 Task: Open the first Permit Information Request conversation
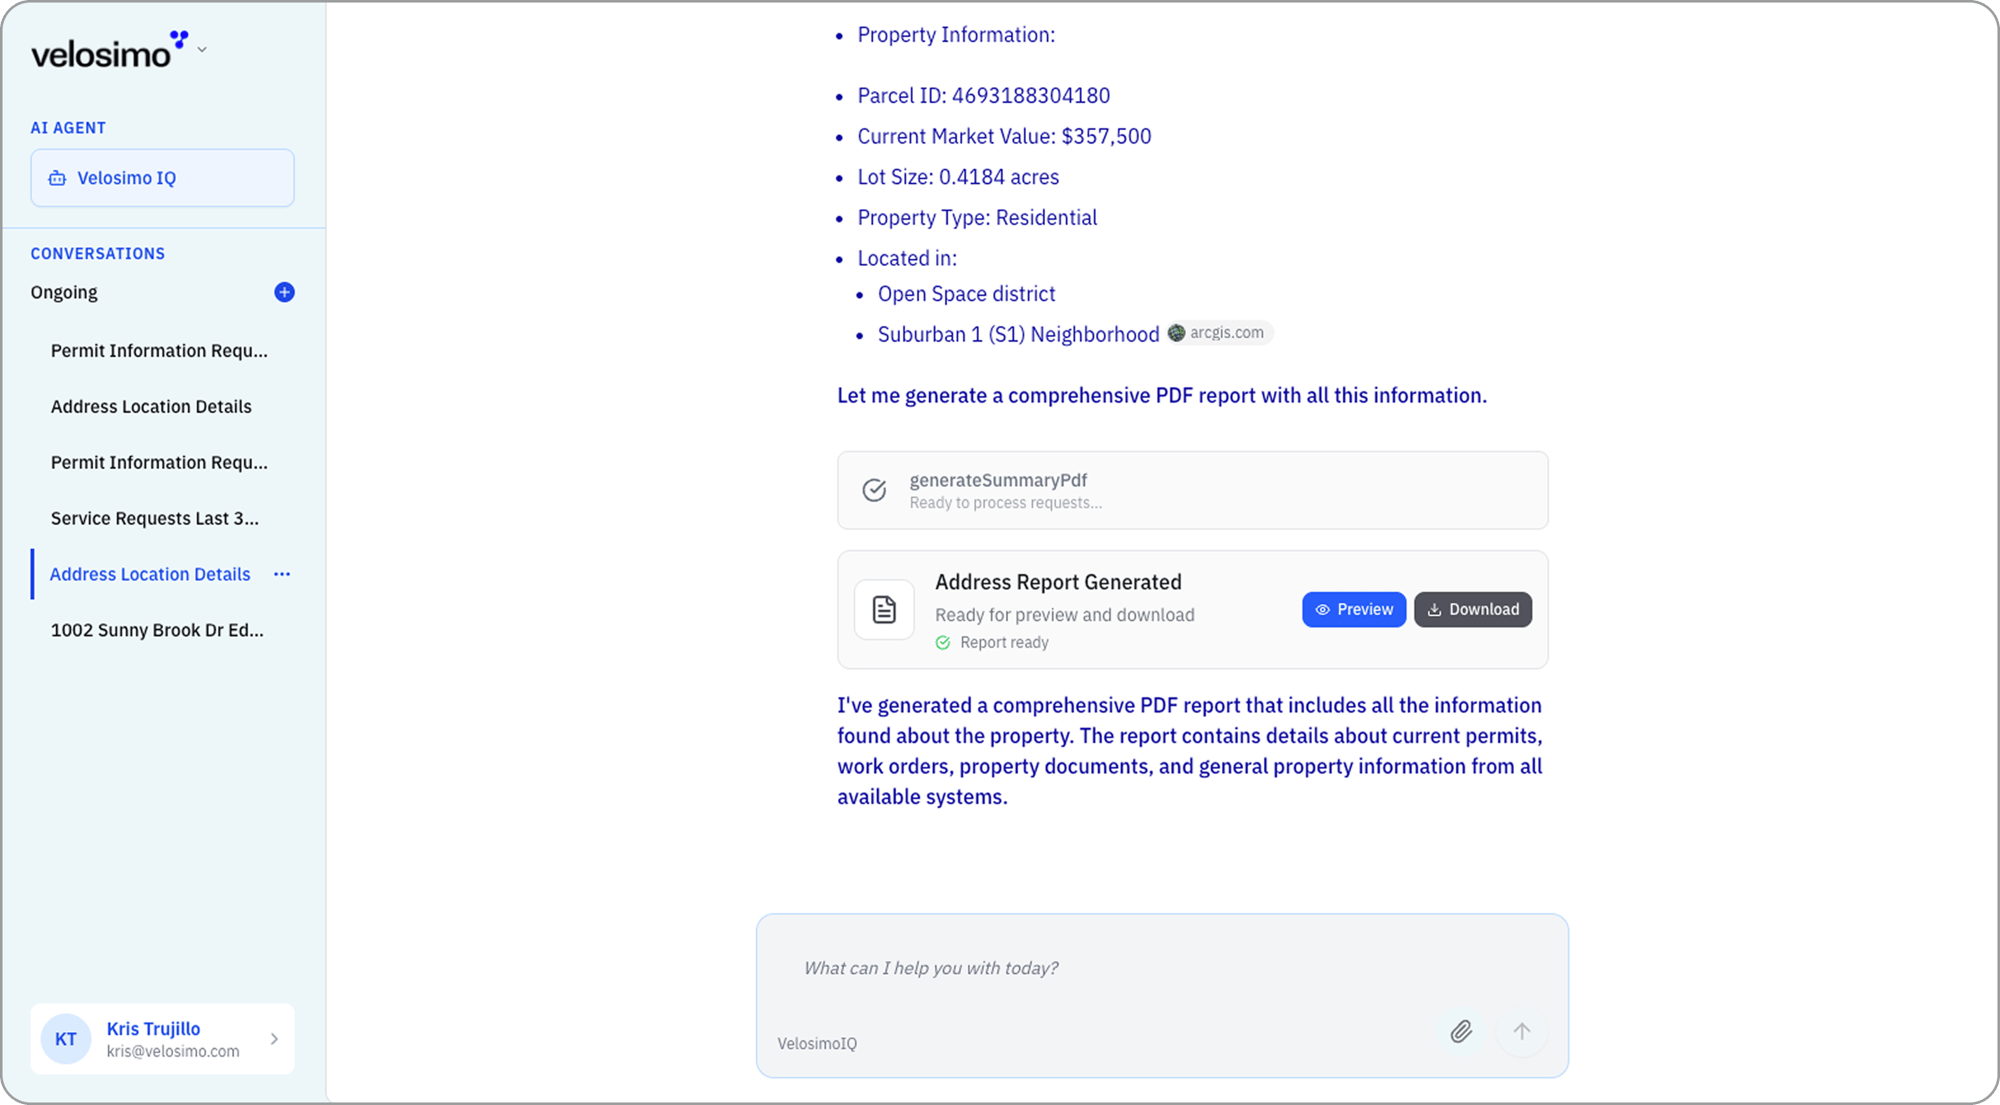pyautogui.click(x=159, y=350)
